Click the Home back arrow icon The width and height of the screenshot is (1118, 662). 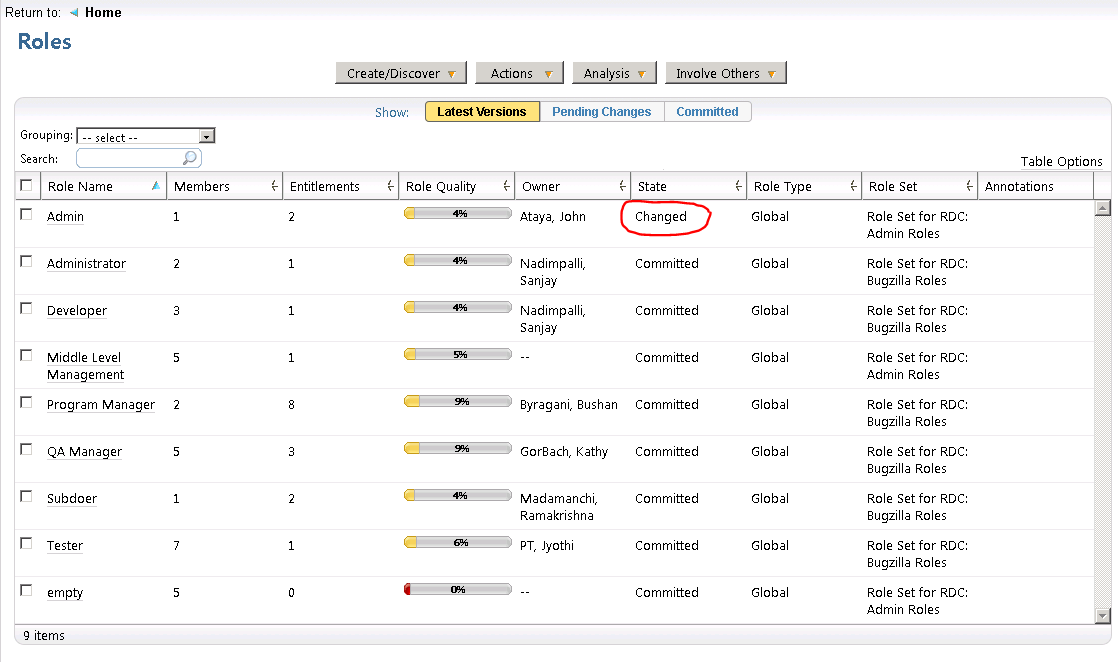point(74,13)
